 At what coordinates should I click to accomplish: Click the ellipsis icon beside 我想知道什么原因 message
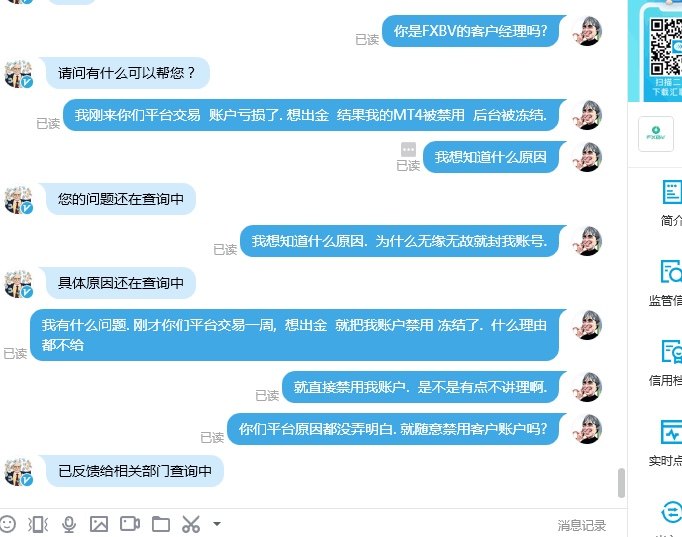(x=408, y=149)
